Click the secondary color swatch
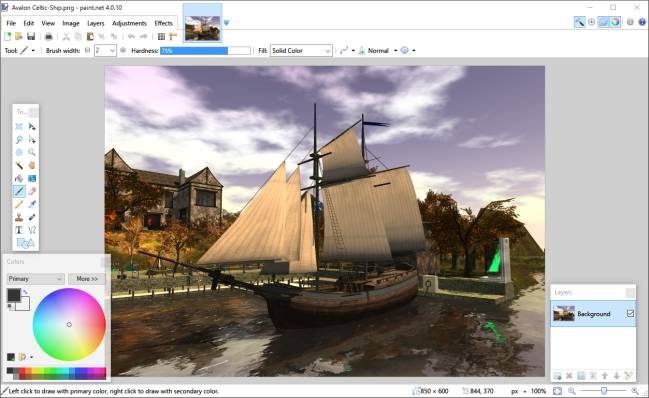 click(24, 305)
